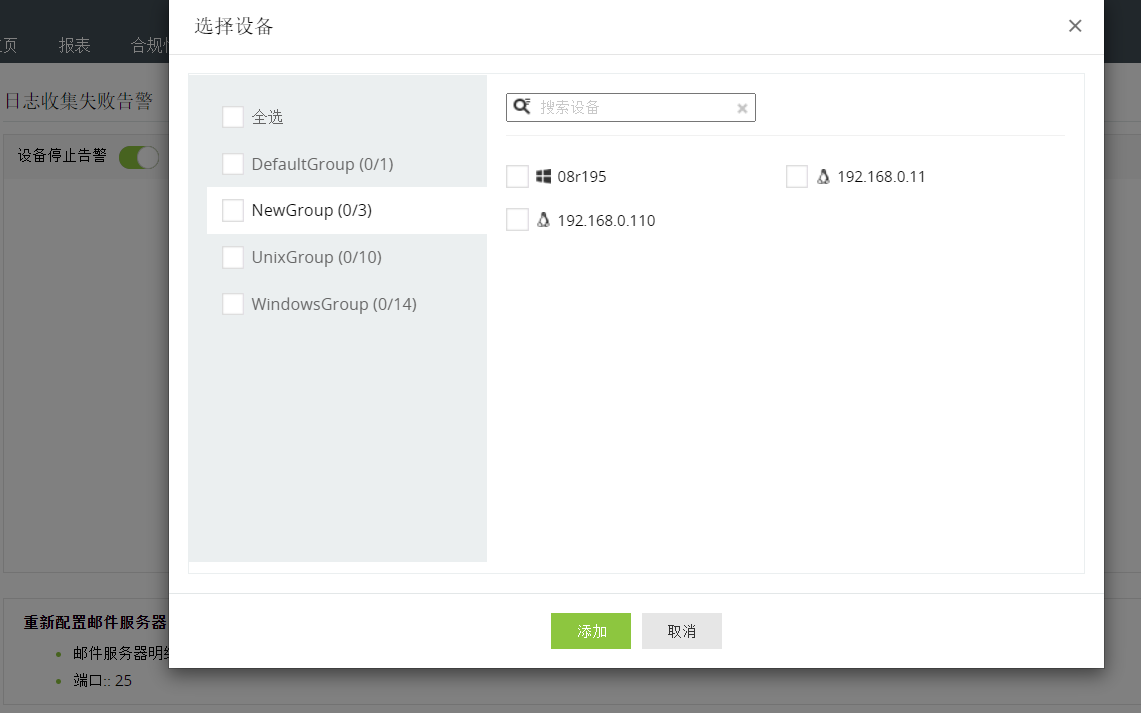Check the NewGroup (0/3) checkbox
Viewport: 1141px width, 713px height.
pyautogui.click(x=233, y=210)
